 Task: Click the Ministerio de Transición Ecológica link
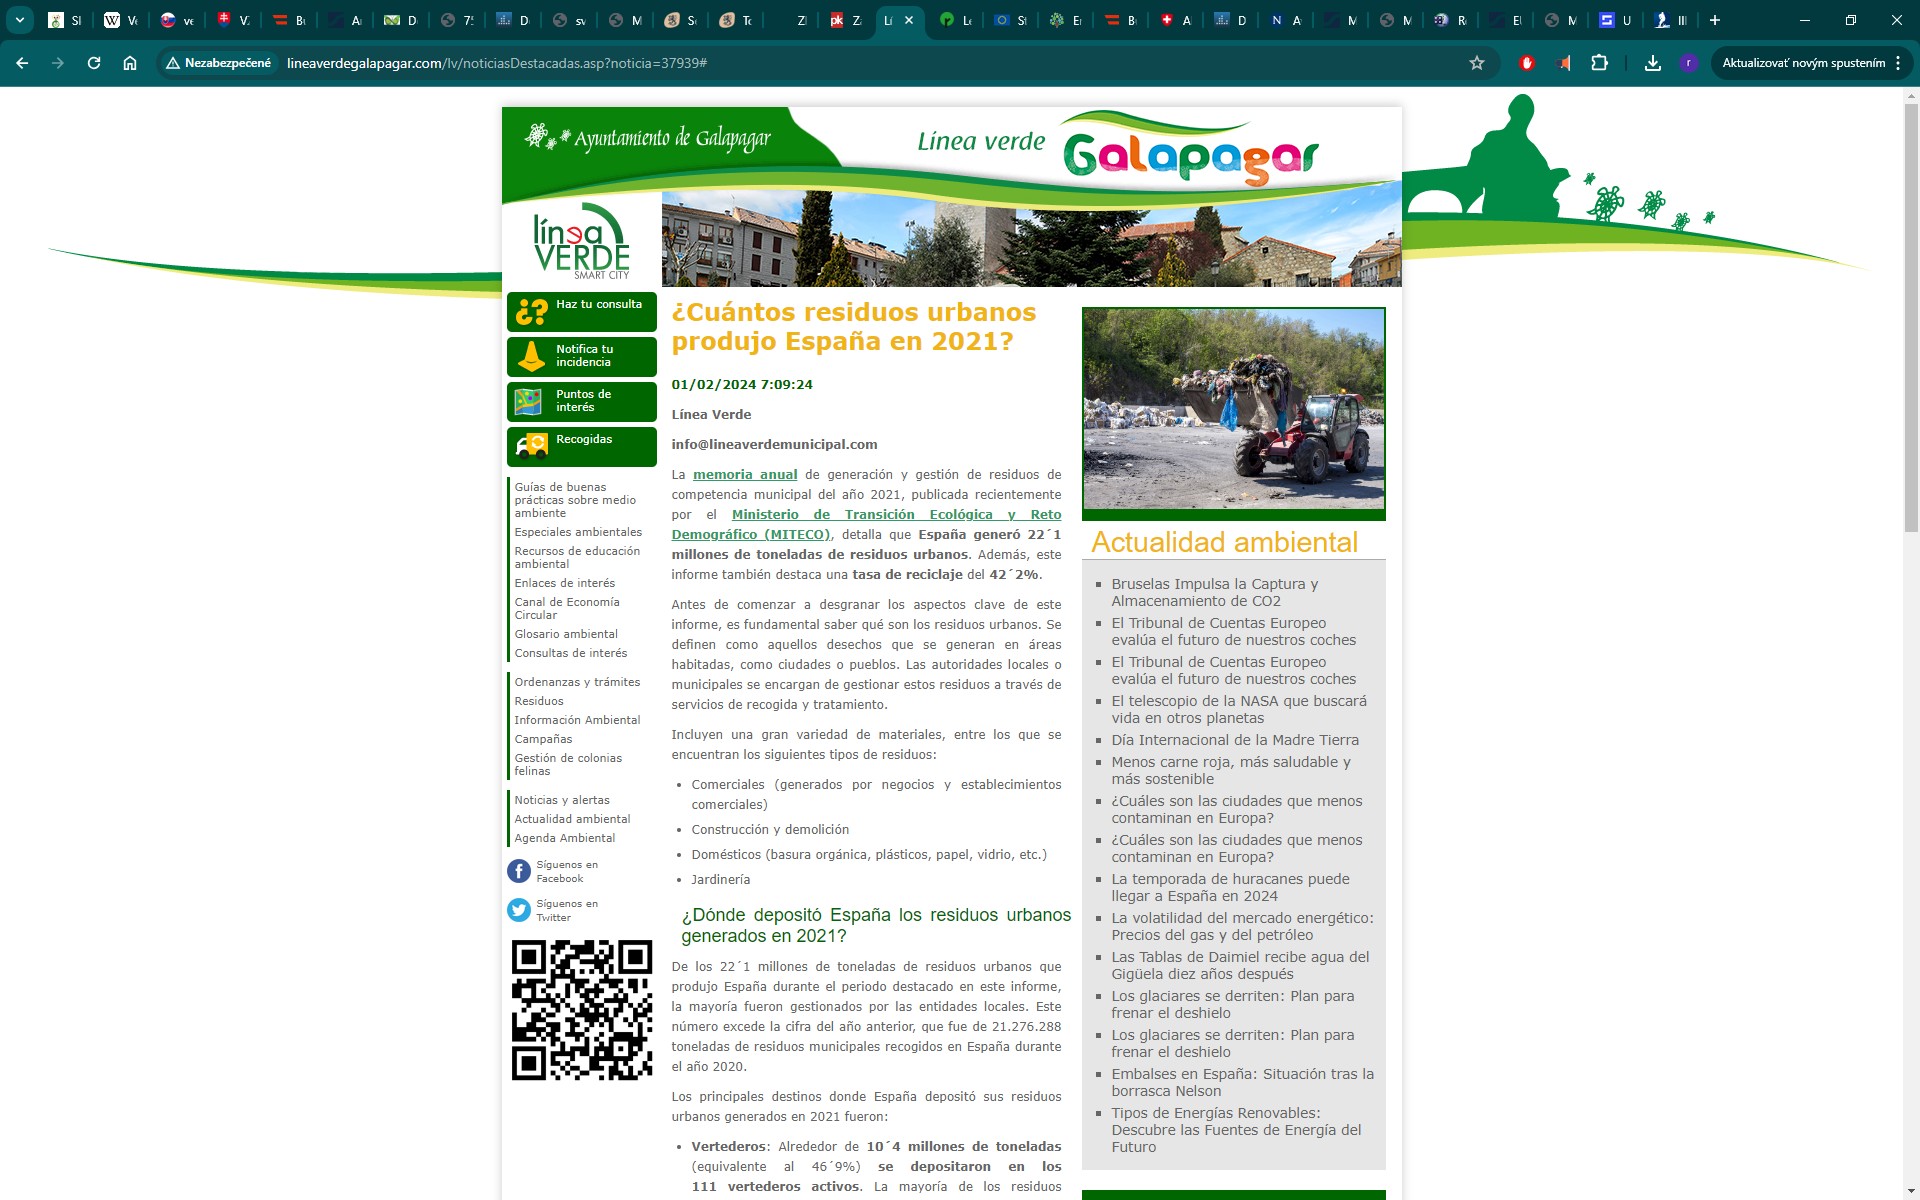(x=866, y=525)
